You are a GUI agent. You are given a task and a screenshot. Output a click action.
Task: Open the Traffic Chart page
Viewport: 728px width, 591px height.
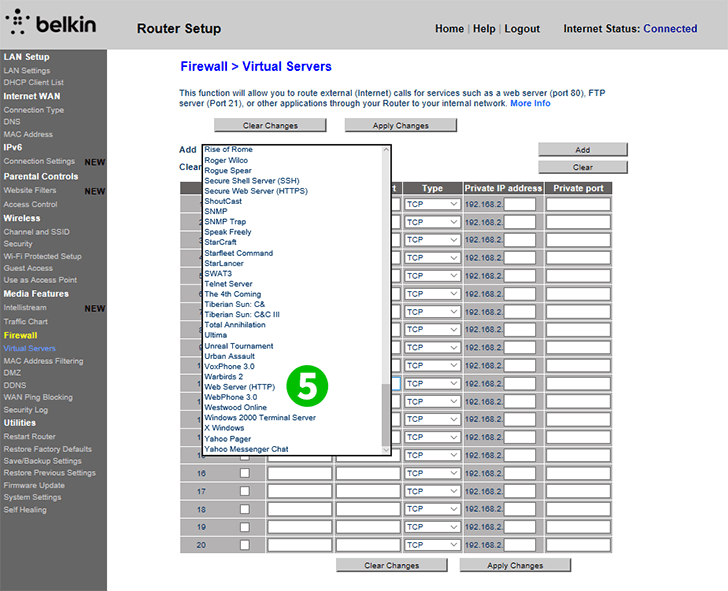26,321
